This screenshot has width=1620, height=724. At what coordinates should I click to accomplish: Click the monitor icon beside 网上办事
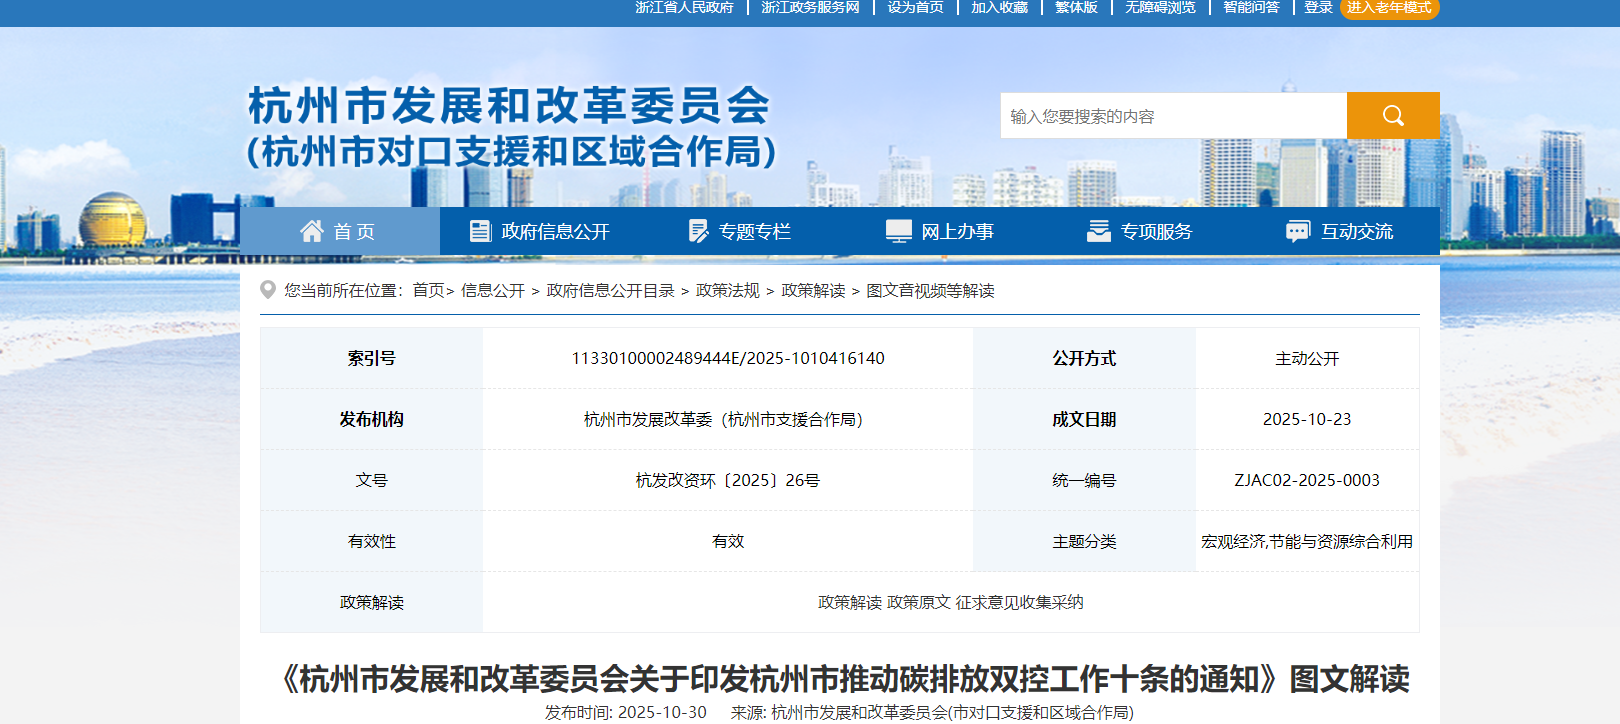click(898, 231)
